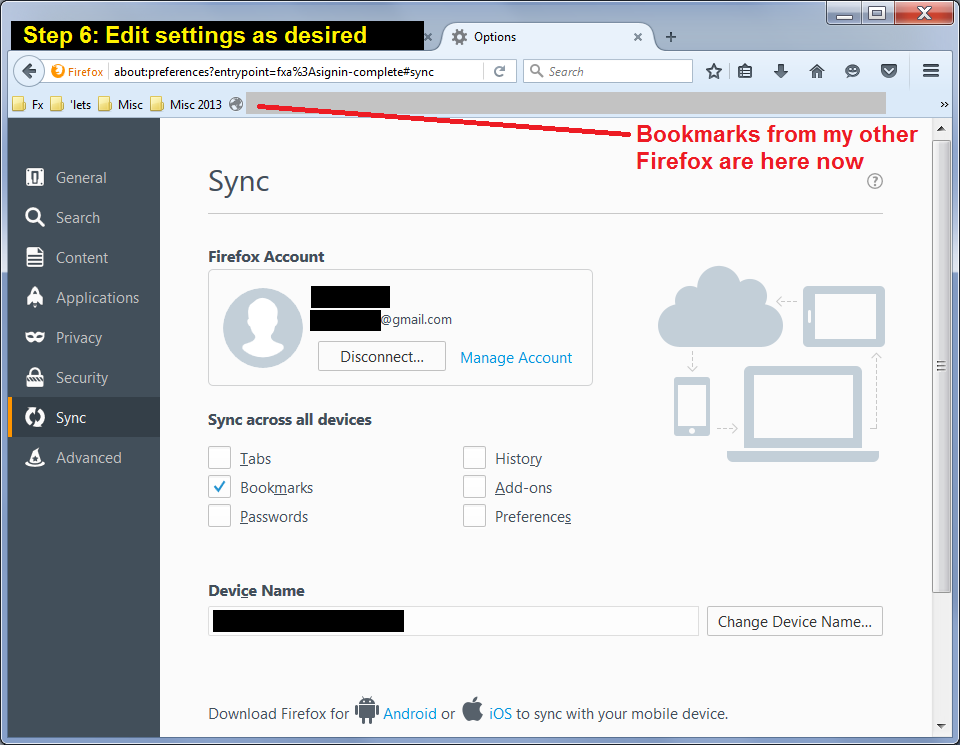This screenshot has height=745, width=960.
Task: Go back with the back arrow button
Action: [x=29, y=71]
